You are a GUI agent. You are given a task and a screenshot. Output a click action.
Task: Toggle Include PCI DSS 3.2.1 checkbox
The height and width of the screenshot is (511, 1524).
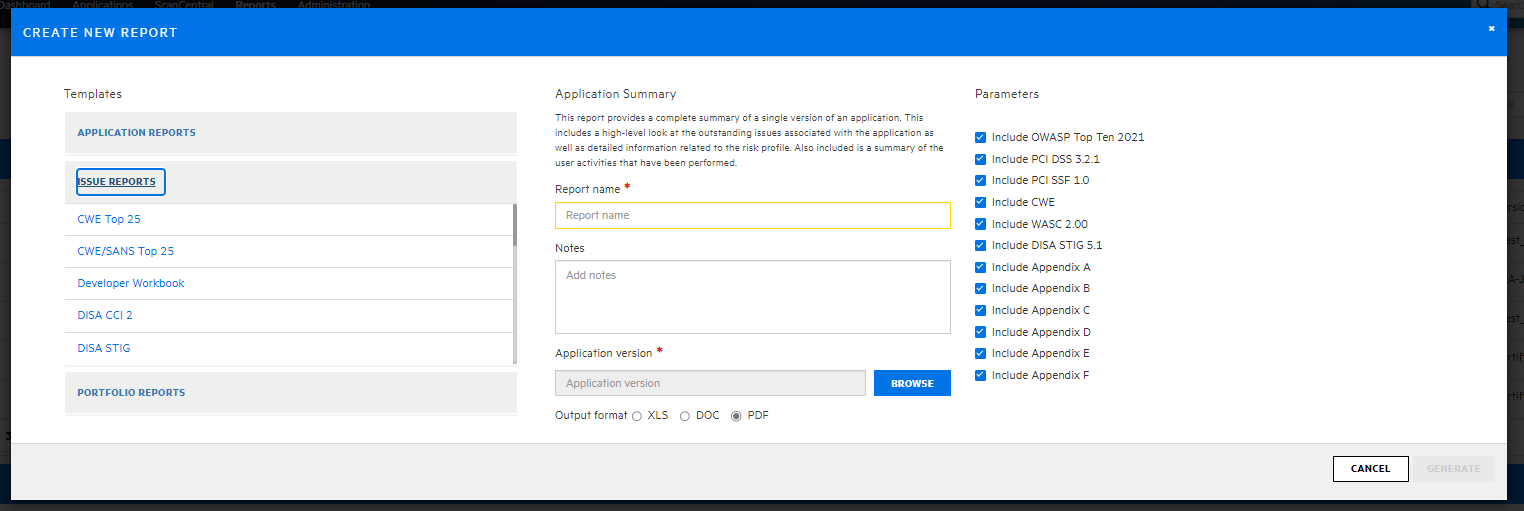click(x=981, y=159)
